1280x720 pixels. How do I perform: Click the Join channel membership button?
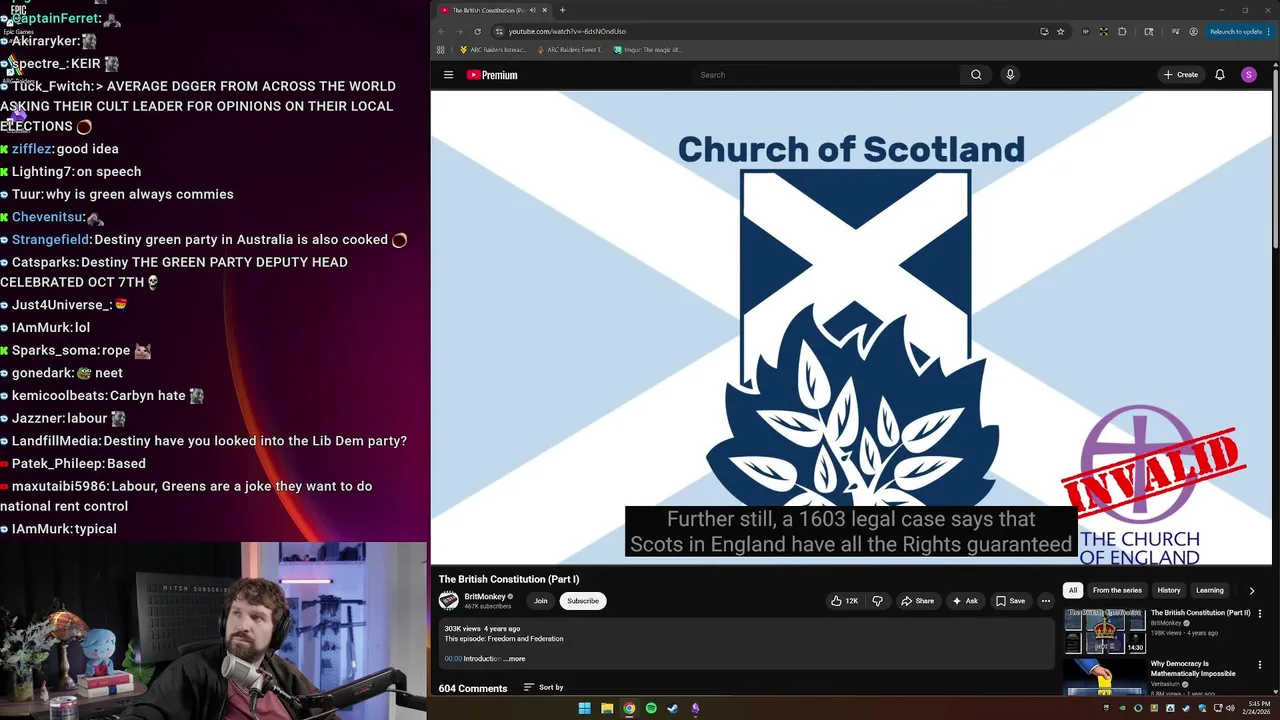tap(540, 601)
